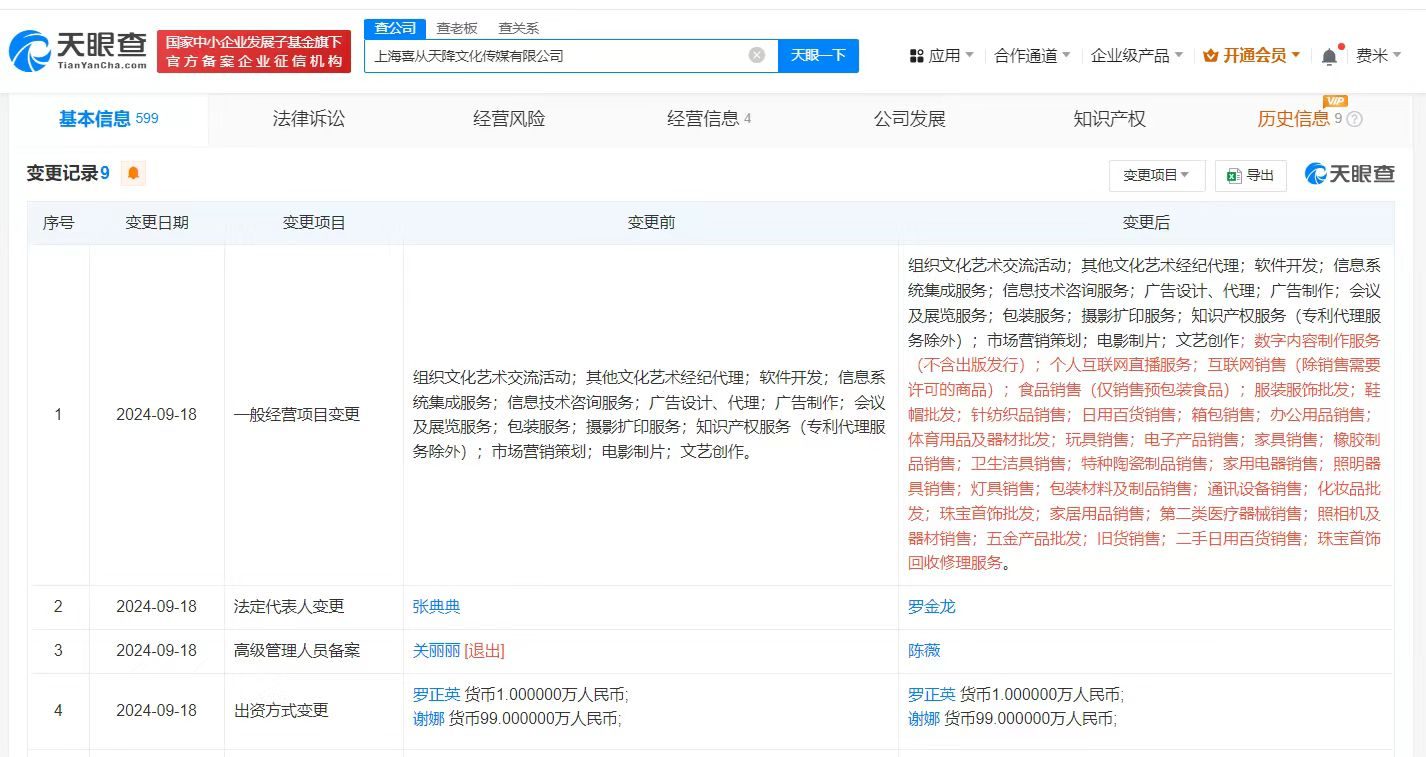This screenshot has height=757, width=1426.
Task: Switch to the 查老板 search tab
Action: [x=455, y=28]
